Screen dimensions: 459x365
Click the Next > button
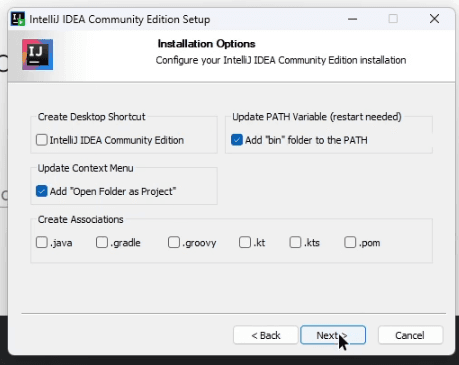pyautogui.click(x=333, y=335)
